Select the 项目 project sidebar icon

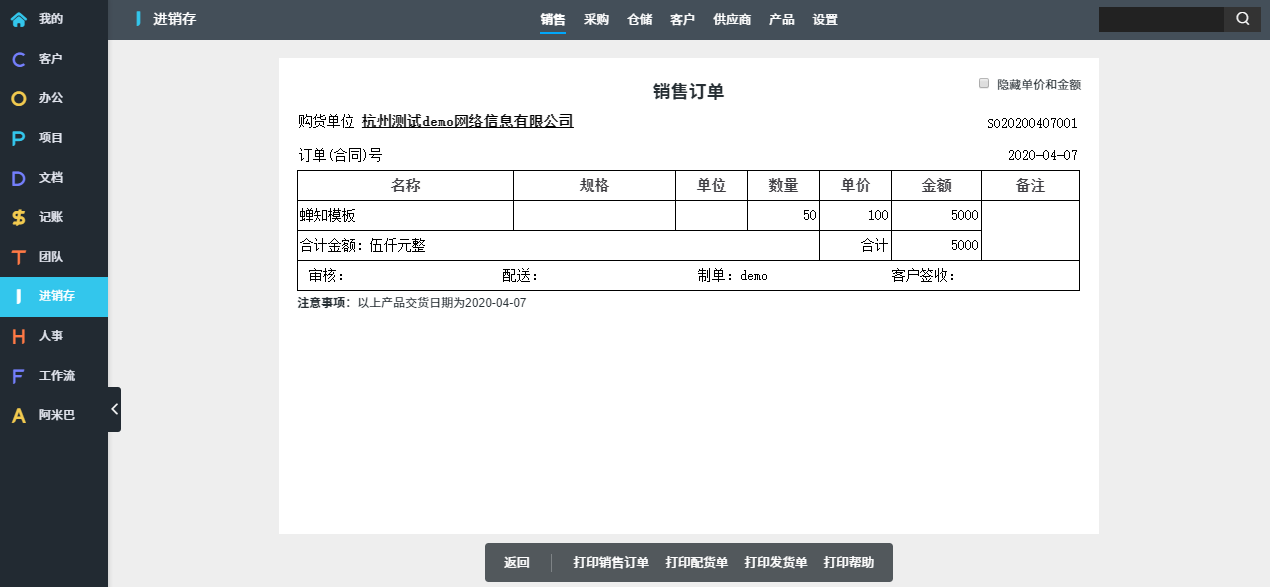coord(19,138)
